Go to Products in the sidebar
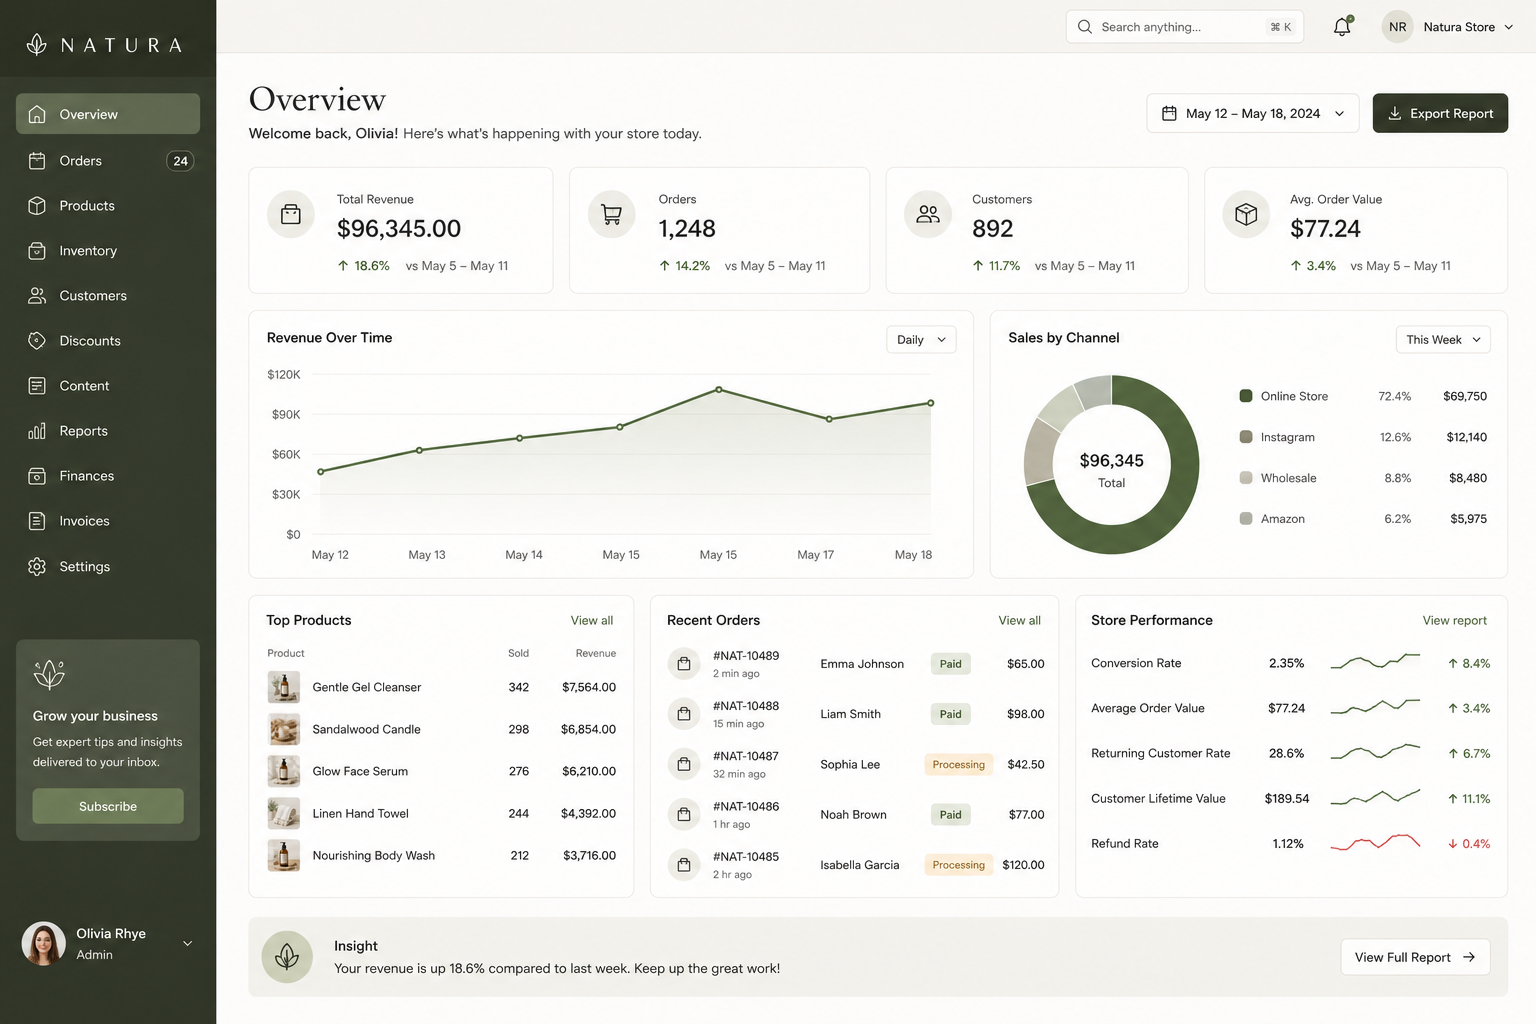The height and width of the screenshot is (1024, 1536). click(x=108, y=205)
